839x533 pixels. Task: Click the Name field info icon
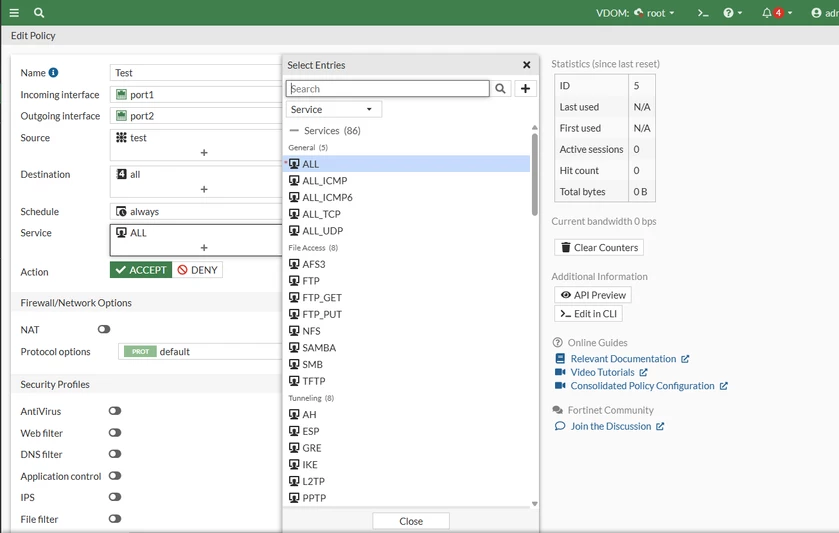point(54,72)
